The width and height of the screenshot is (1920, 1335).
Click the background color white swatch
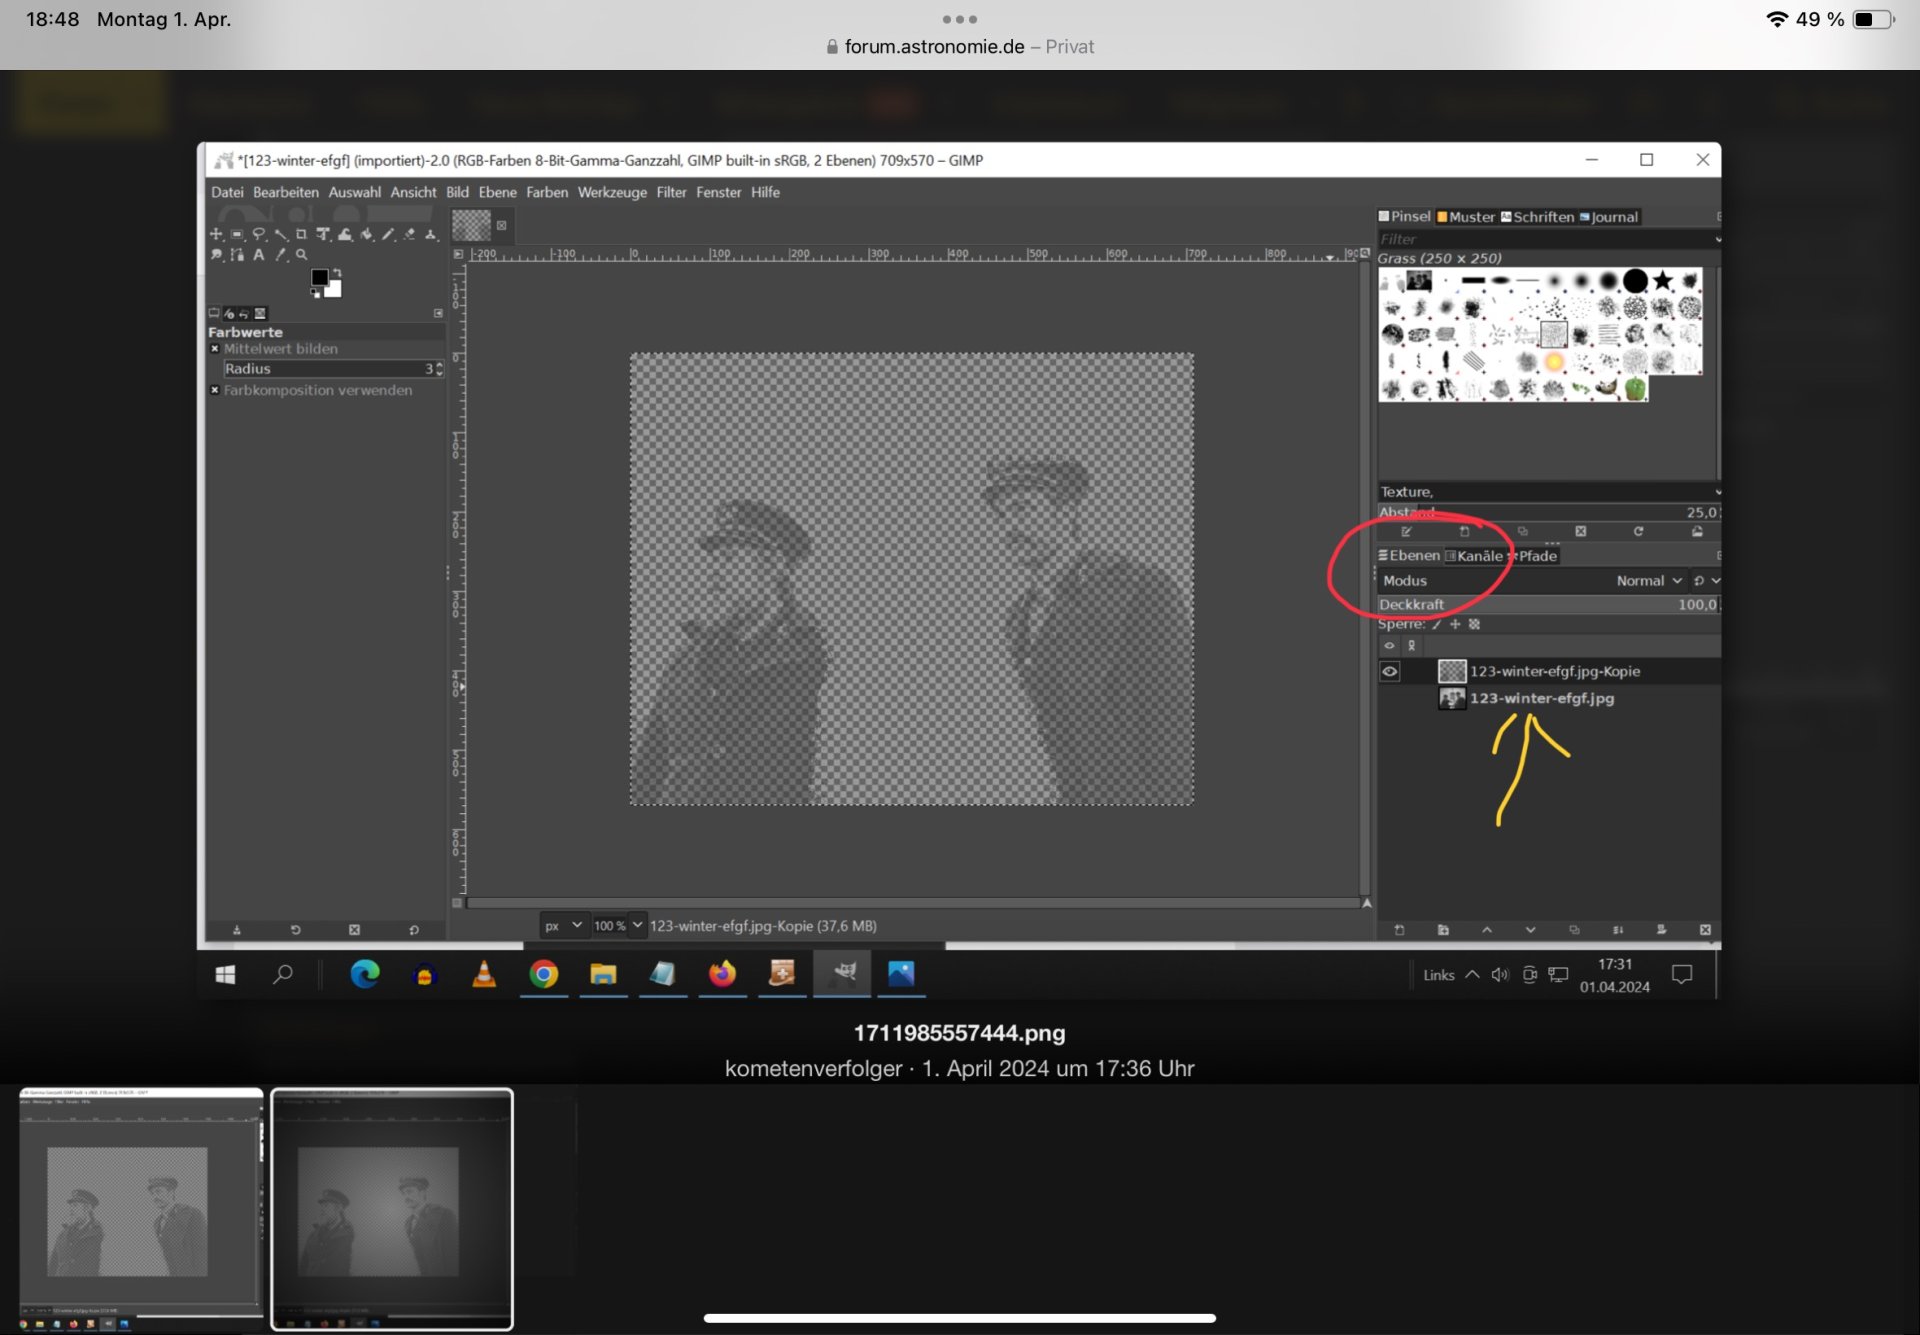click(335, 291)
